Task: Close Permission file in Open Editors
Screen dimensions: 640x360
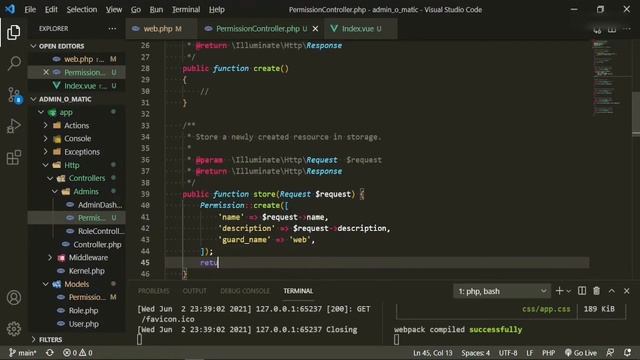Action: coord(46,72)
